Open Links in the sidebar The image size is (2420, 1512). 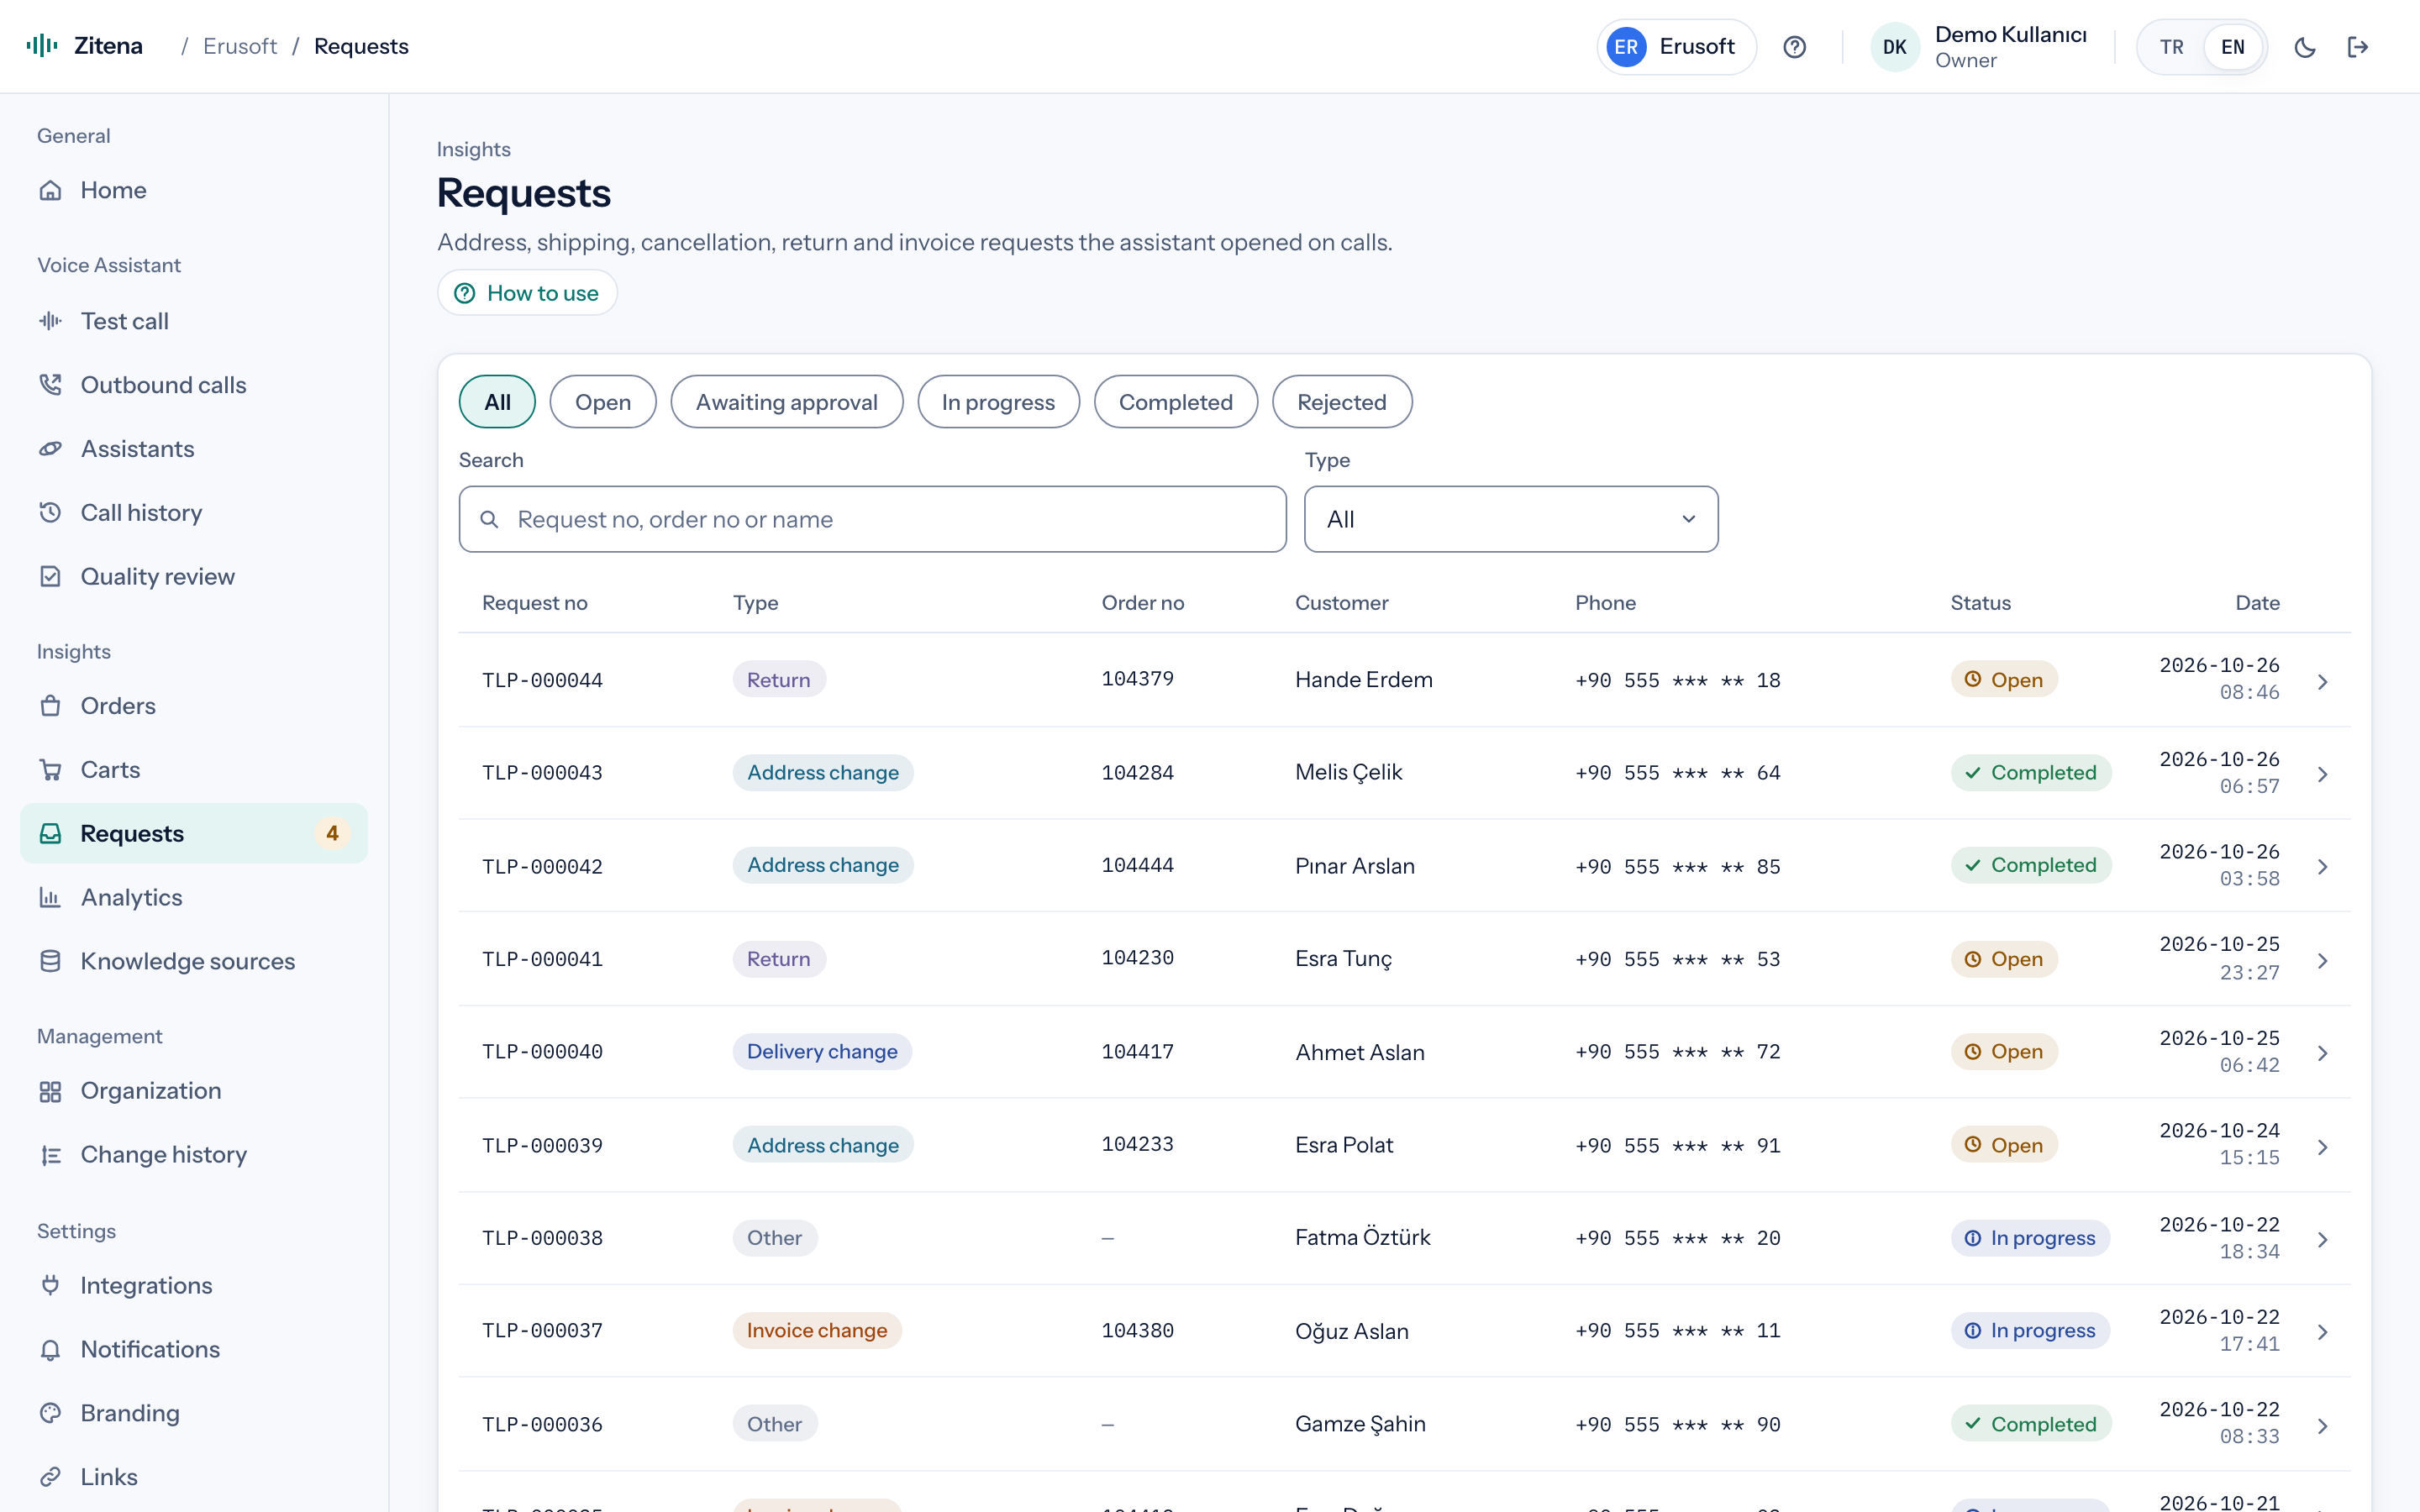[x=194, y=1478]
